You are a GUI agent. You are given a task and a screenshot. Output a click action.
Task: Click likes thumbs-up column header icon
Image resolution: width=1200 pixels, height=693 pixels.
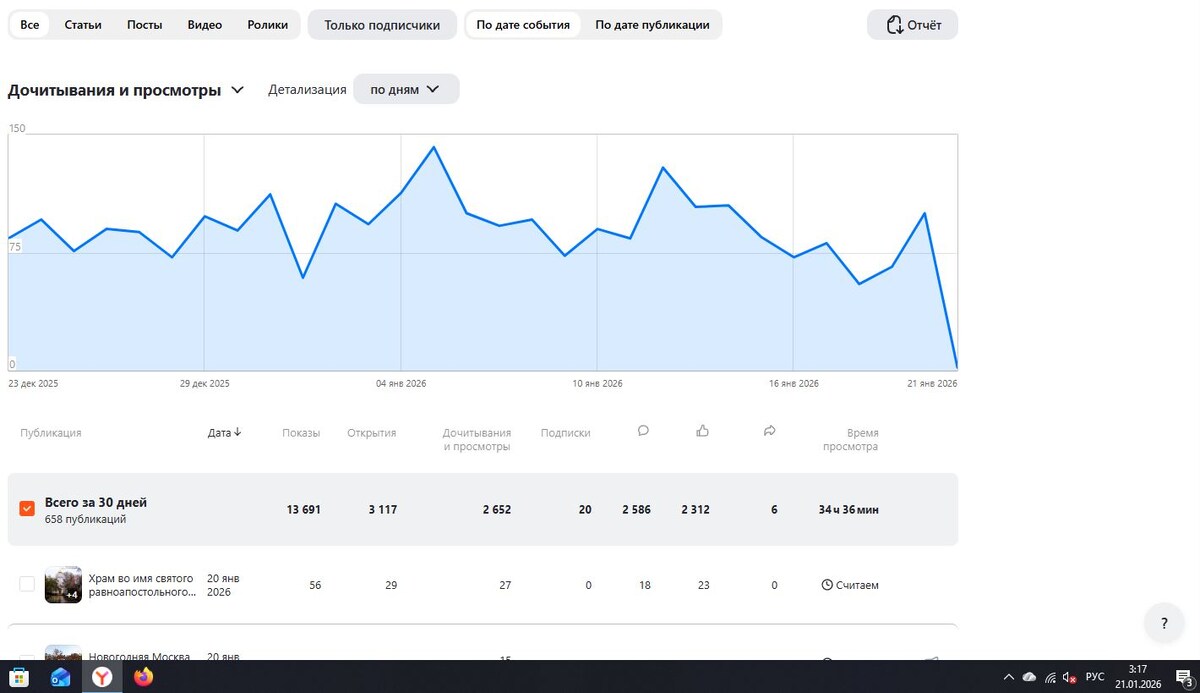click(x=703, y=431)
